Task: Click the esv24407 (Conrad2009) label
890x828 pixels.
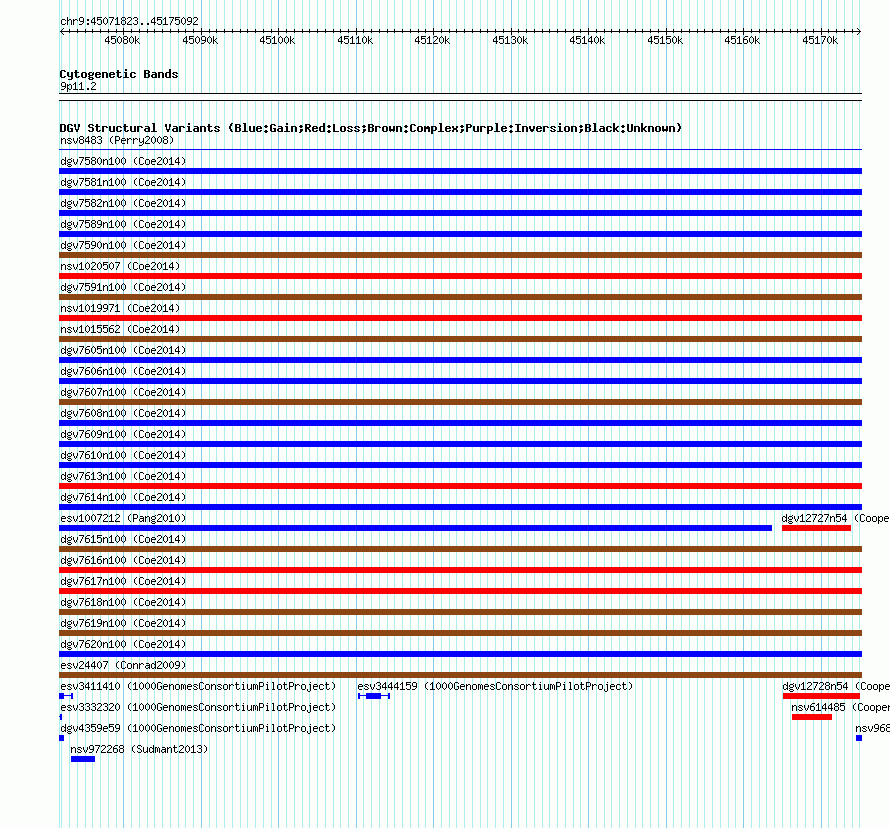Action: point(123,665)
